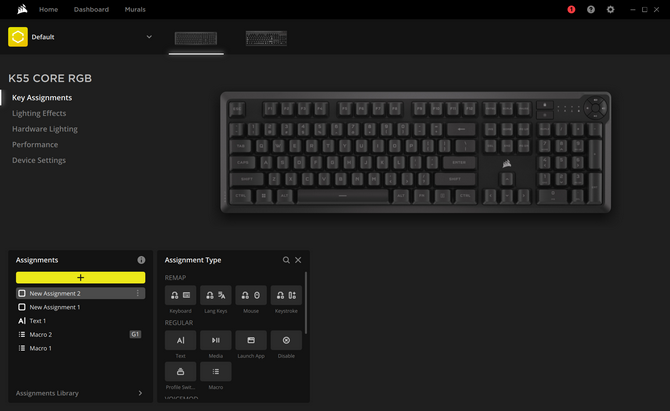The width and height of the screenshot is (670, 411).
Task: Open the help question mark icon
Action: point(591,9)
